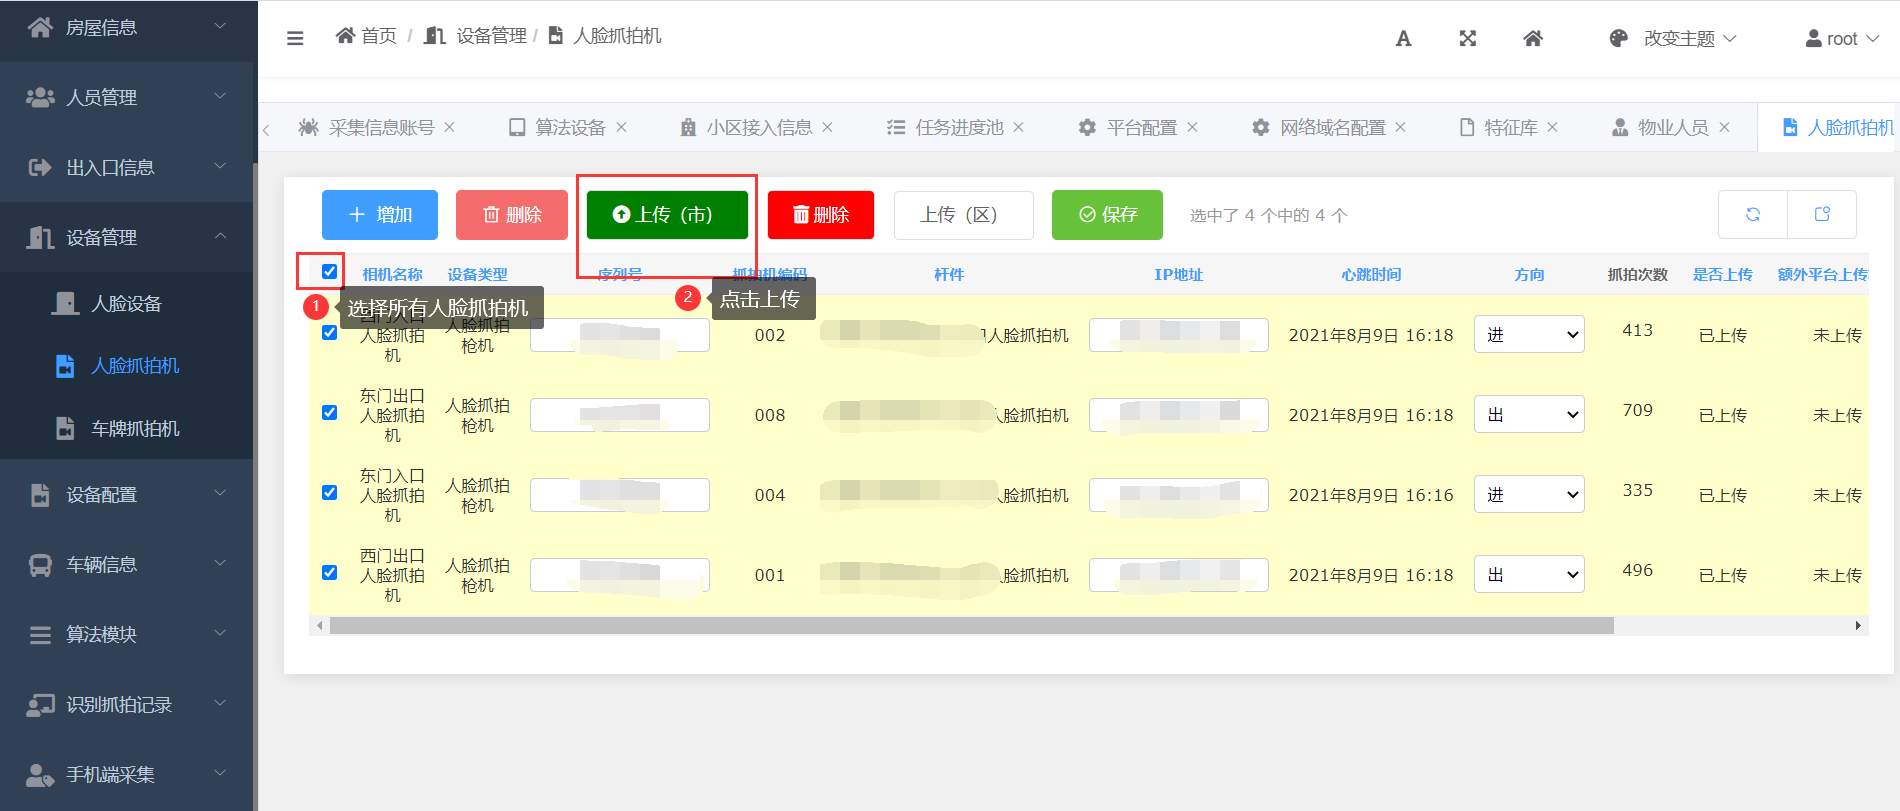
Task: Uncheck the row with code 001
Action: click(329, 572)
